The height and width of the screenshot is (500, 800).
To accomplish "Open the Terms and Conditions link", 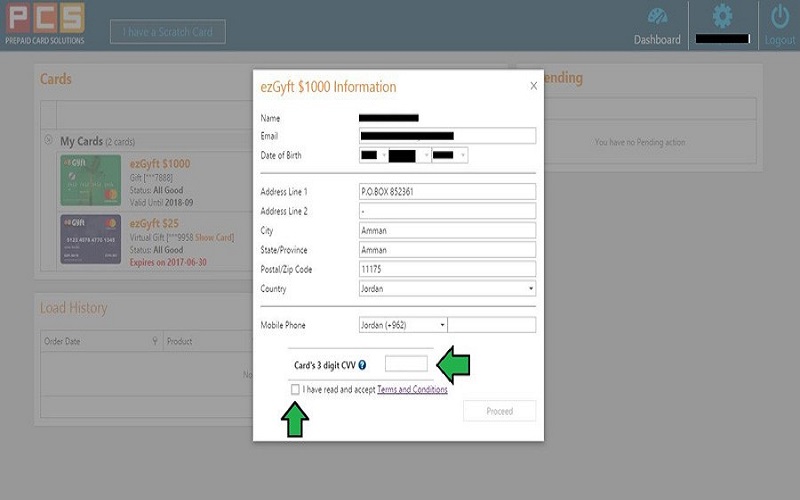I will pos(412,389).
